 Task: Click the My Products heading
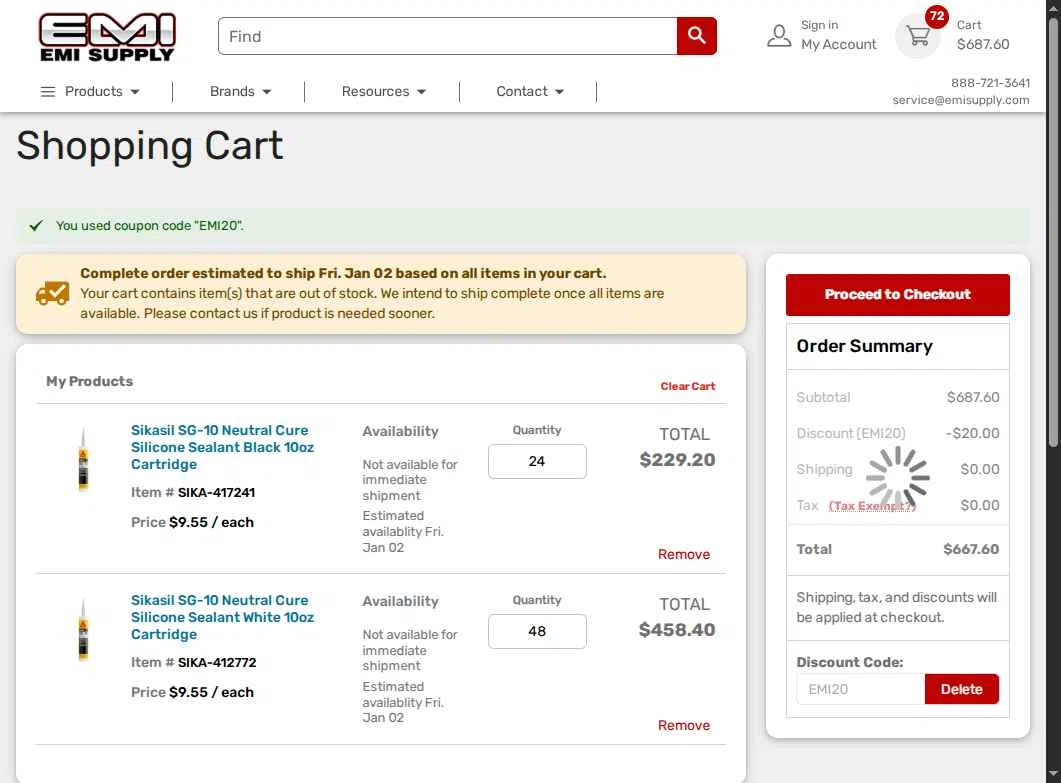(89, 381)
